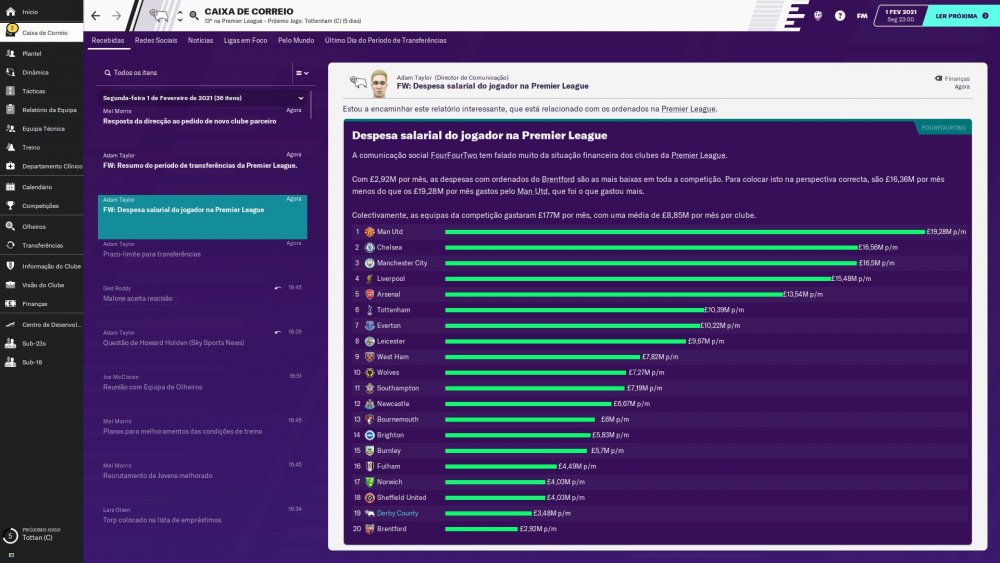Click the Derby County club crest in header

click(x=159, y=15)
